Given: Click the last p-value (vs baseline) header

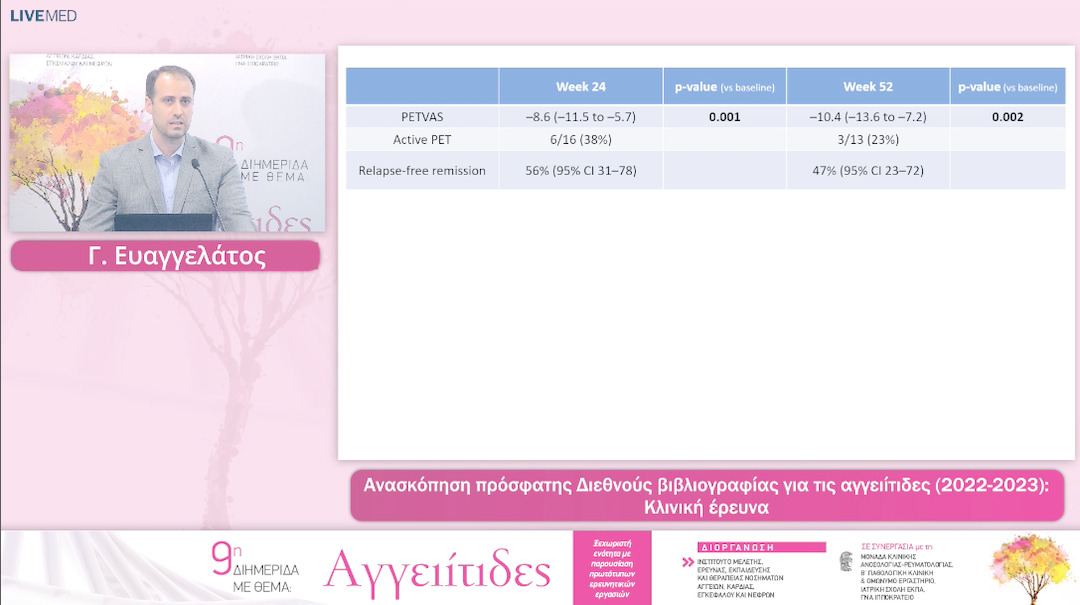Looking at the screenshot, I should [1007, 87].
